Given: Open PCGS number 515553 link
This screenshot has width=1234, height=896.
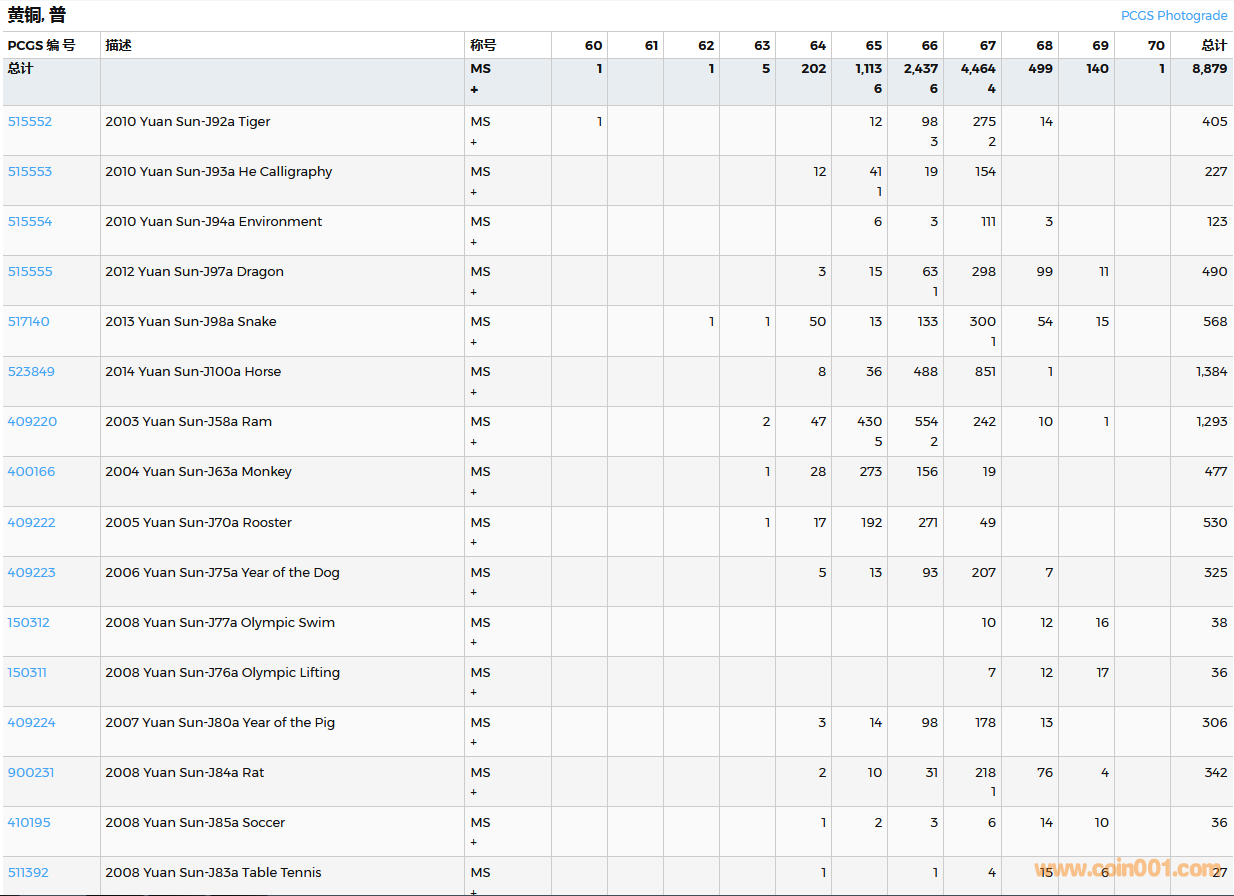Looking at the screenshot, I should 30,172.
